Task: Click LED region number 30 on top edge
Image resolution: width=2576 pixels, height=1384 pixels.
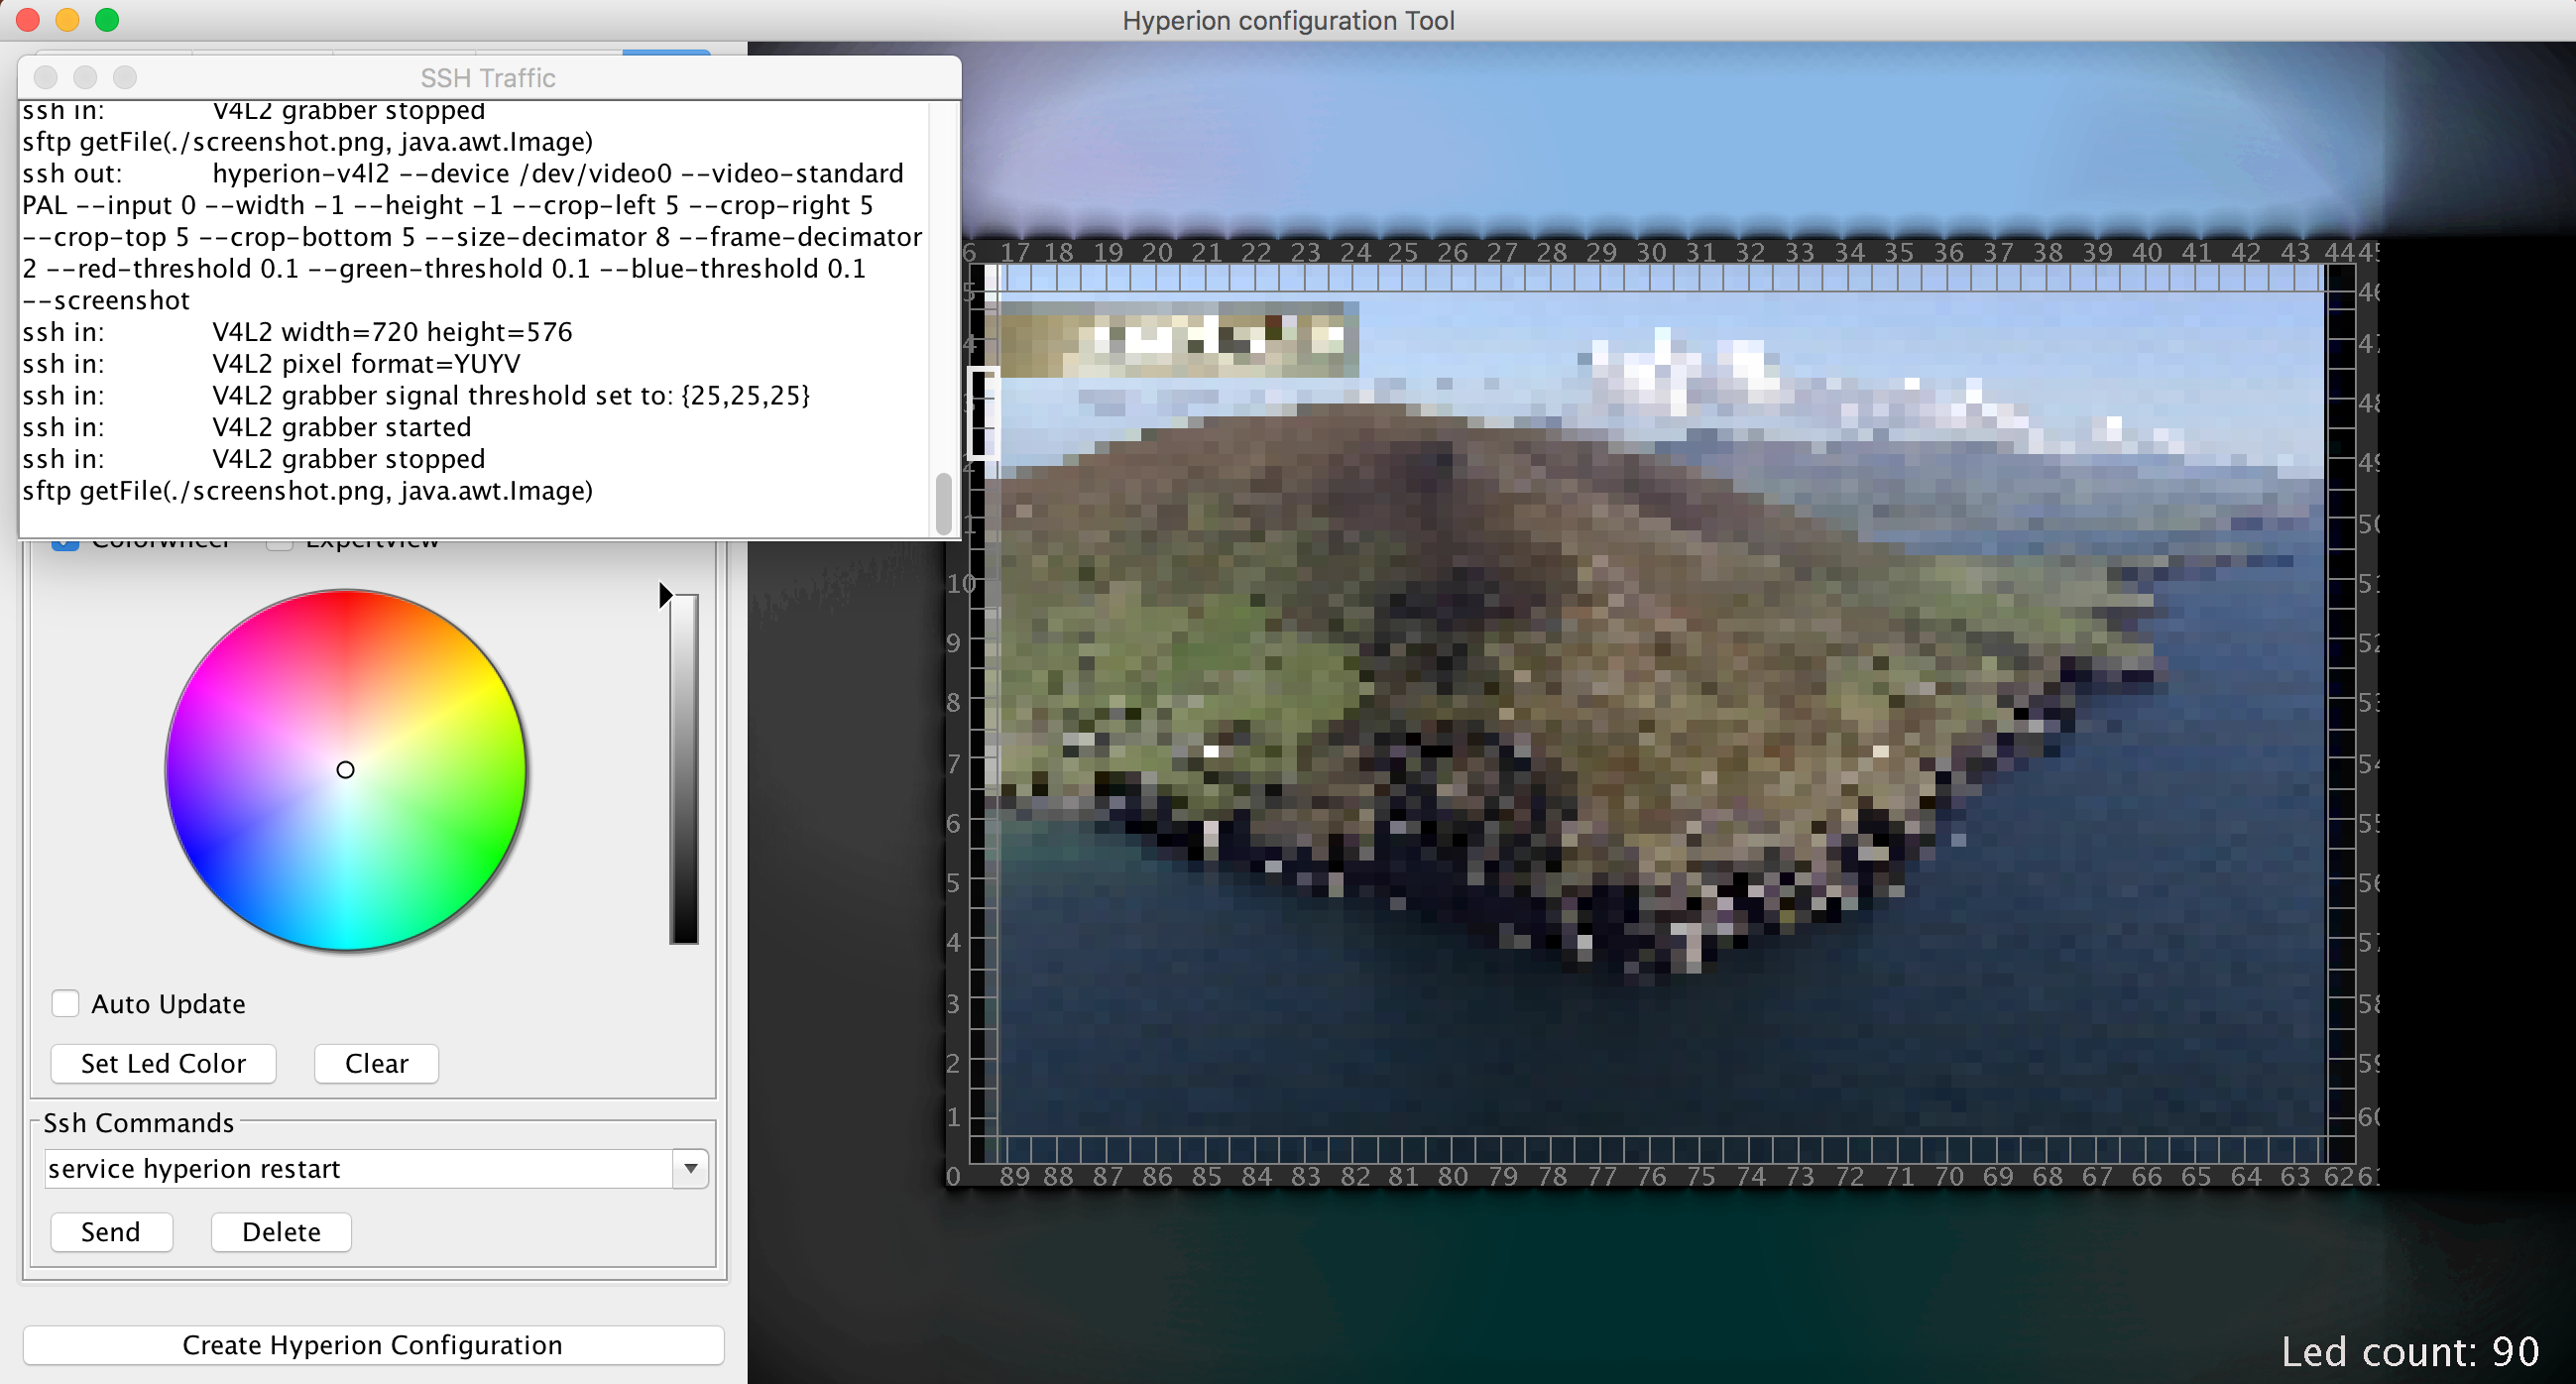Action: point(1651,253)
